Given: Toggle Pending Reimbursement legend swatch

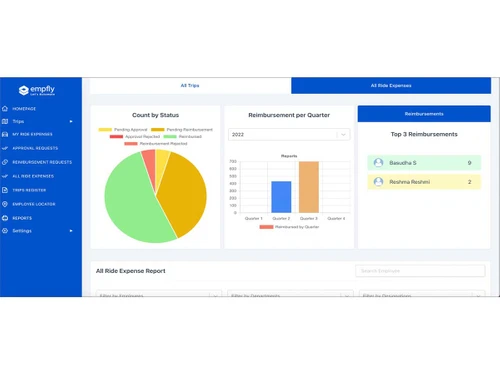Looking at the screenshot, I should pyautogui.click(x=158, y=130).
